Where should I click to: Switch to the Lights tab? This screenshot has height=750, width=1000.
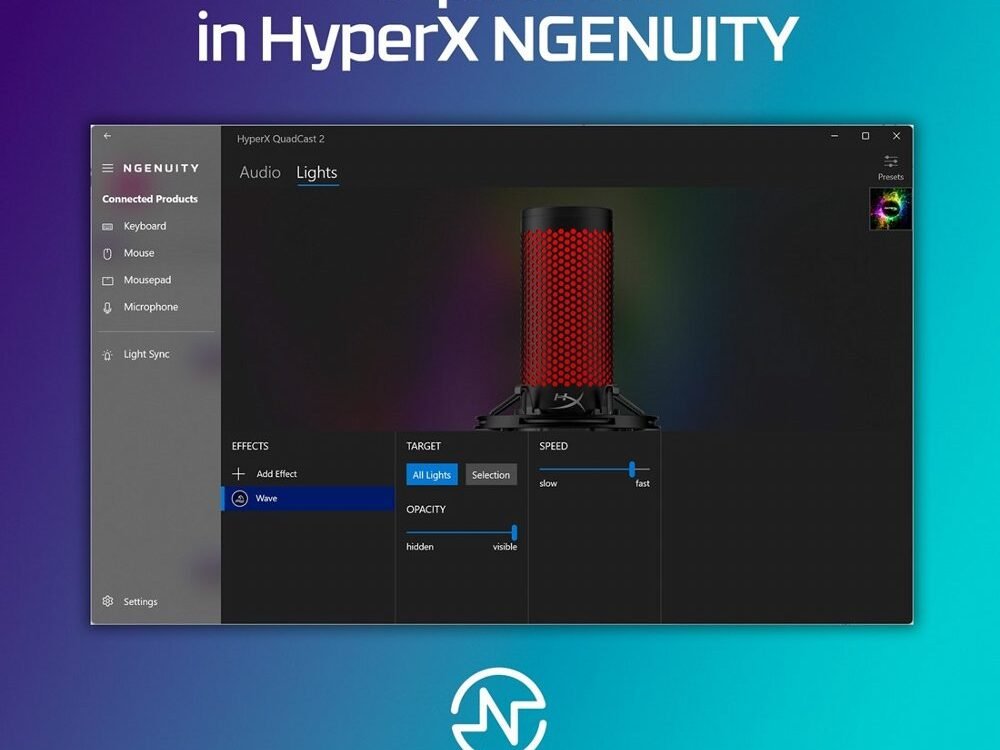[317, 173]
